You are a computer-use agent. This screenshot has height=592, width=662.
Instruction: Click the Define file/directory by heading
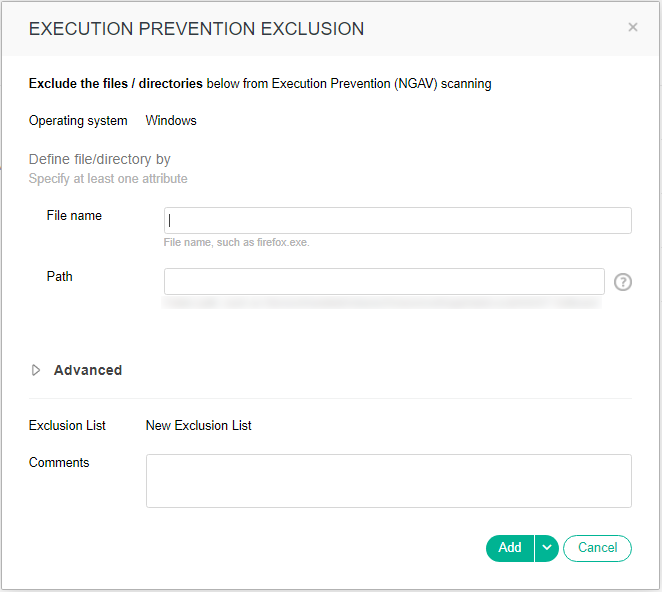pyautogui.click(x=100, y=159)
